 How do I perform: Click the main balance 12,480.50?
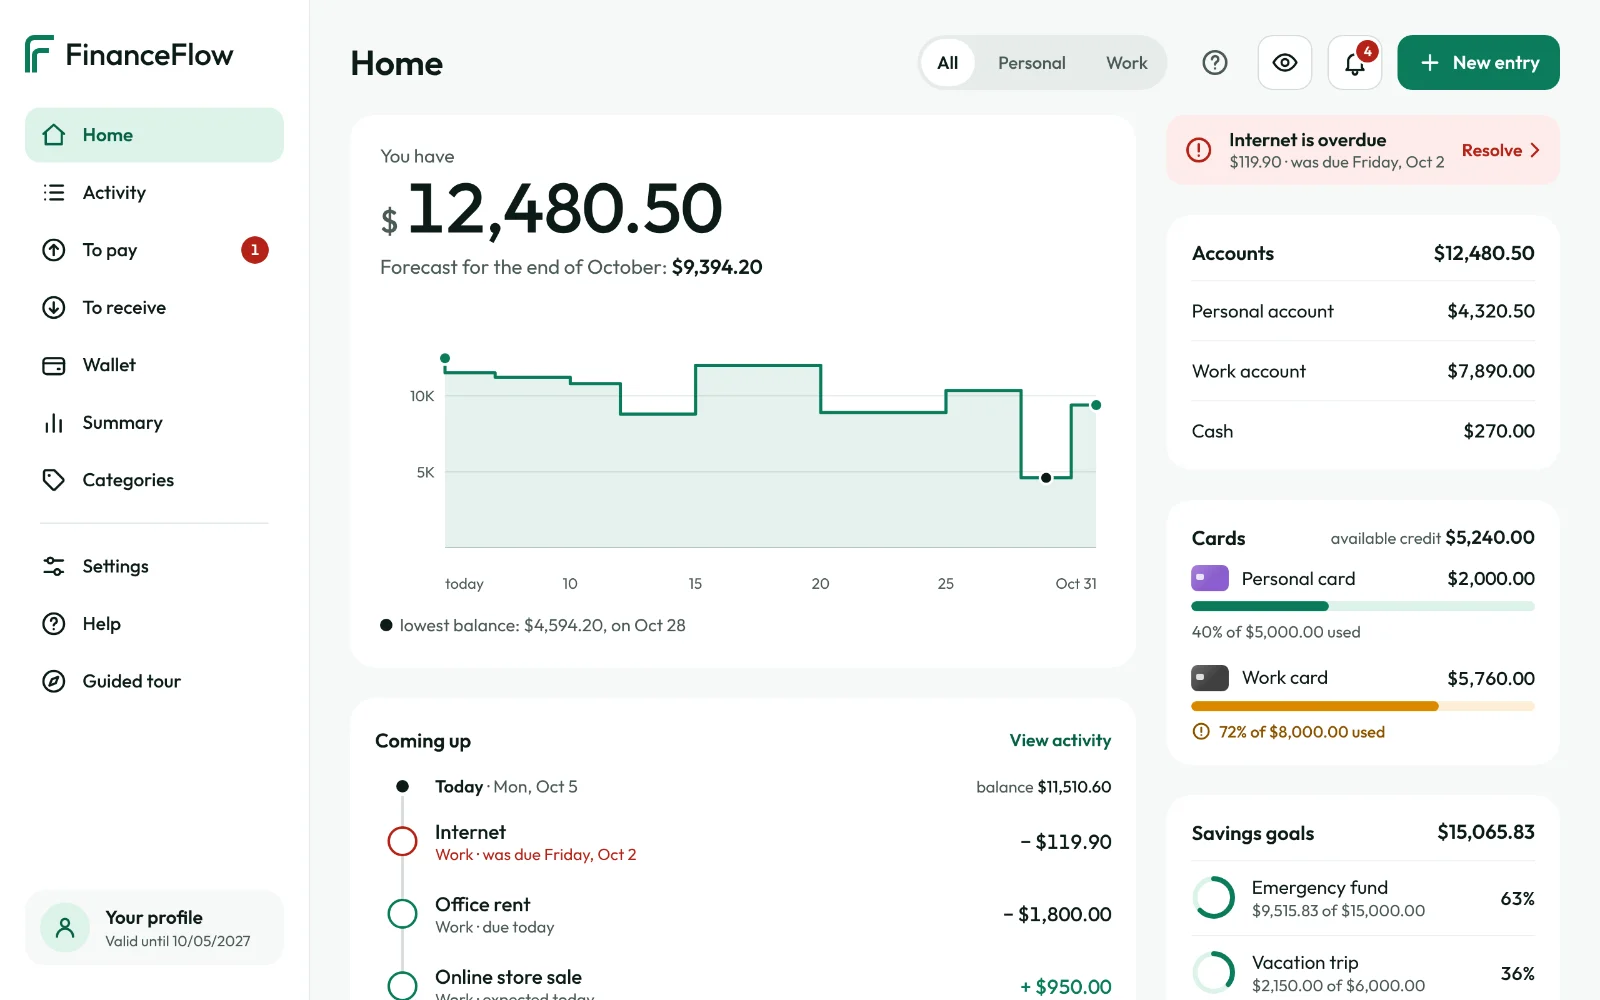click(x=565, y=209)
